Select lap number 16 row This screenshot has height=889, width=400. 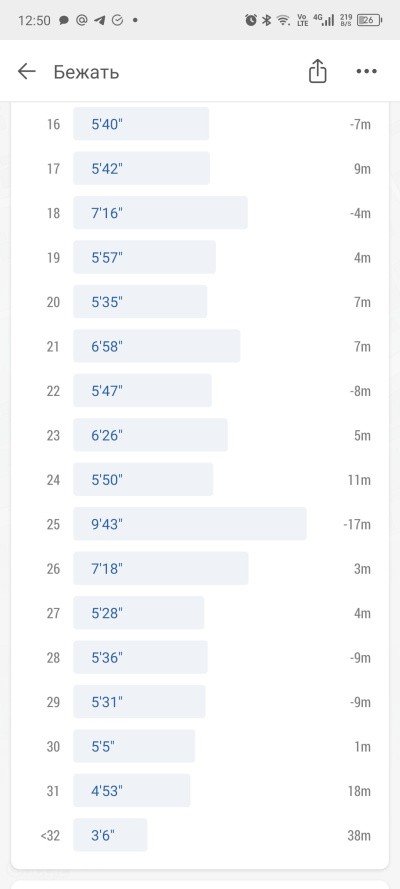coord(200,124)
